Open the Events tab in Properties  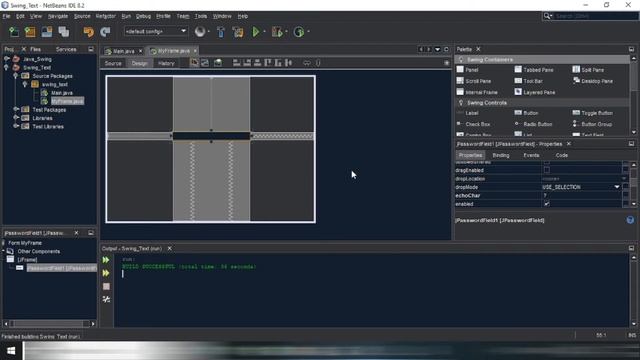(x=531, y=155)
